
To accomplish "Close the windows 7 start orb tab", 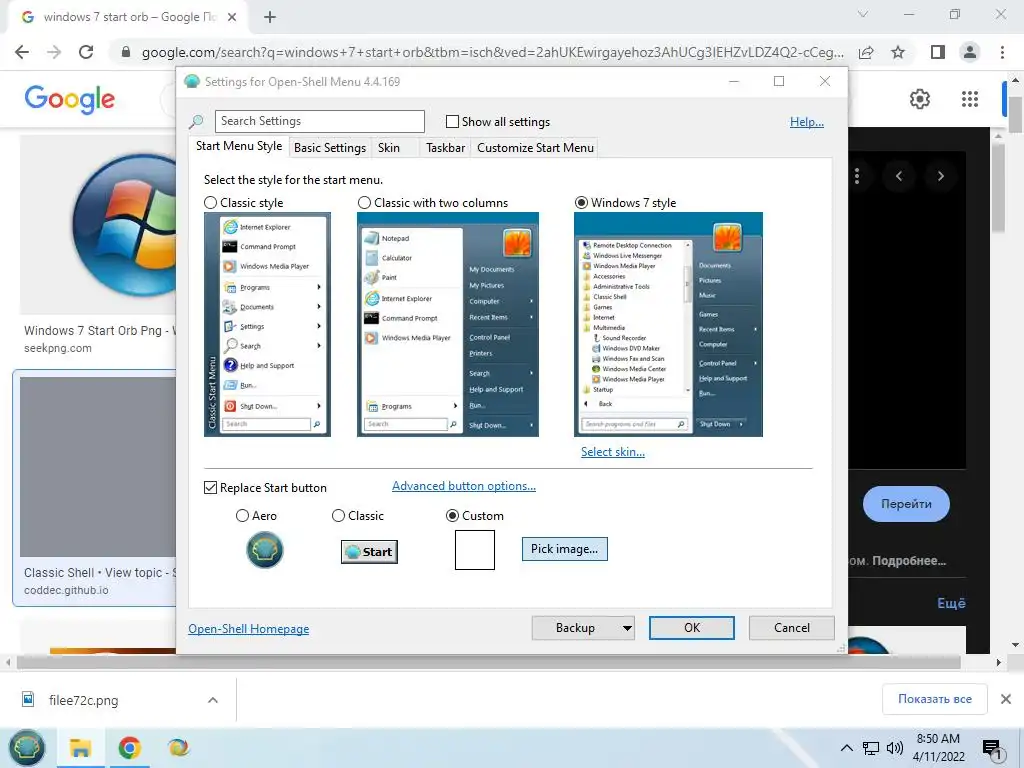I will 232,18.
